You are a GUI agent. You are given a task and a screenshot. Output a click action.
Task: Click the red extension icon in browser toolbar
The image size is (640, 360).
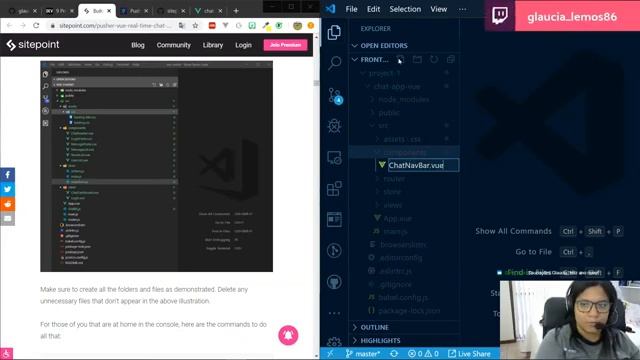tap(212, 26)
